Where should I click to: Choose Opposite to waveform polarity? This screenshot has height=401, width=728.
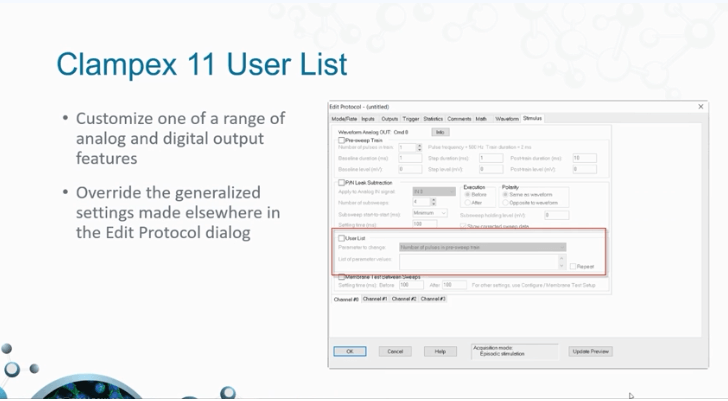pos(506,203)
